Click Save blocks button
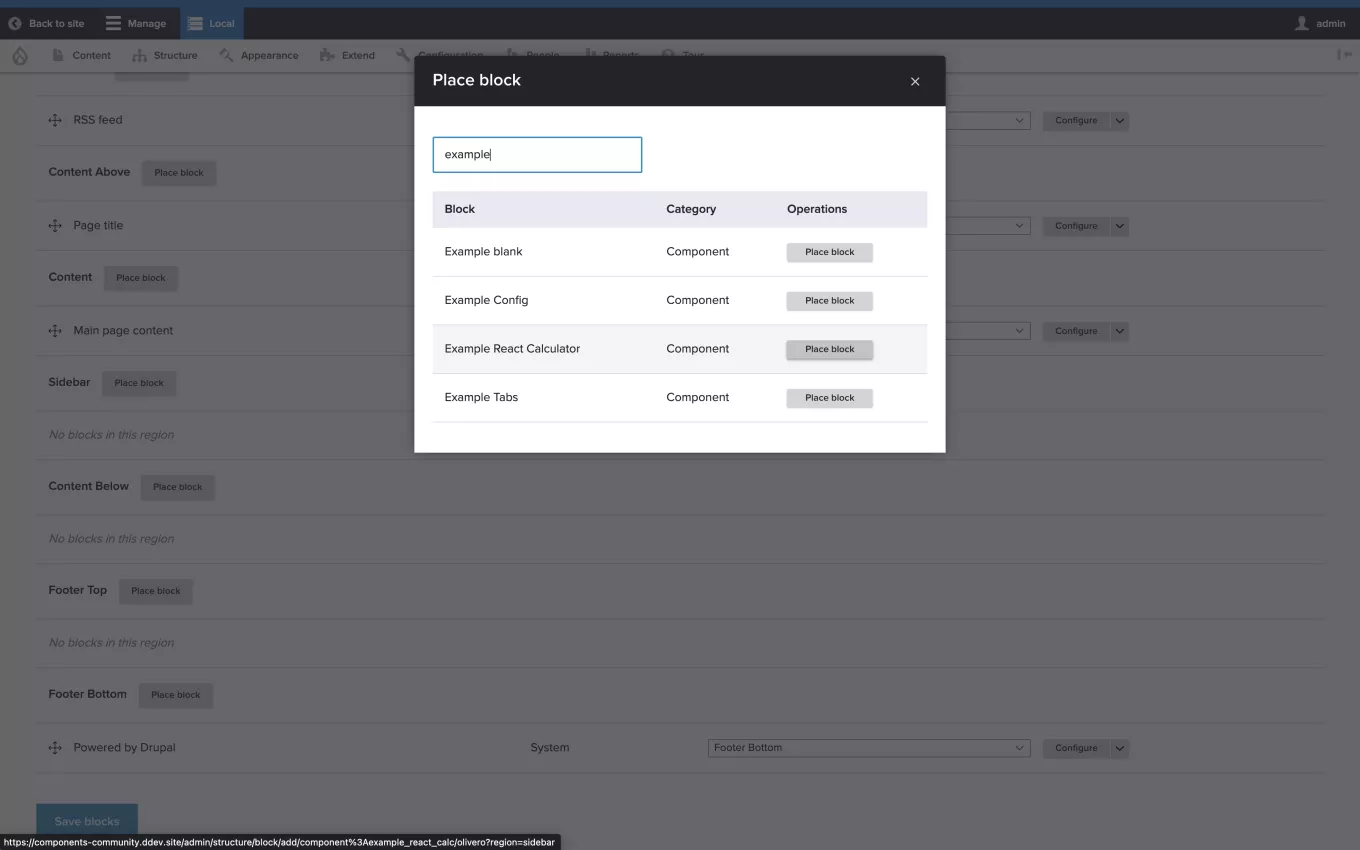Image resolution: width=1360 pixels, height=850 pixels. (87, 821)
